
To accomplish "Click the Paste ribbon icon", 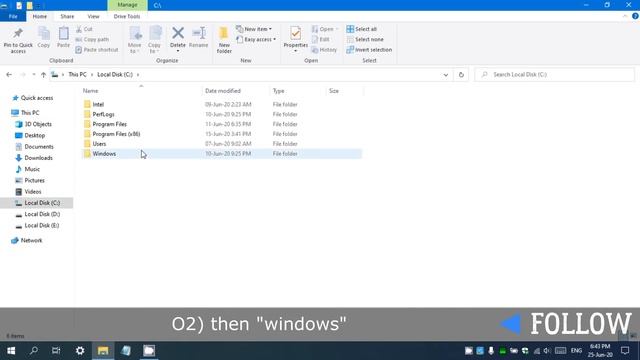I will click(63, 38).
